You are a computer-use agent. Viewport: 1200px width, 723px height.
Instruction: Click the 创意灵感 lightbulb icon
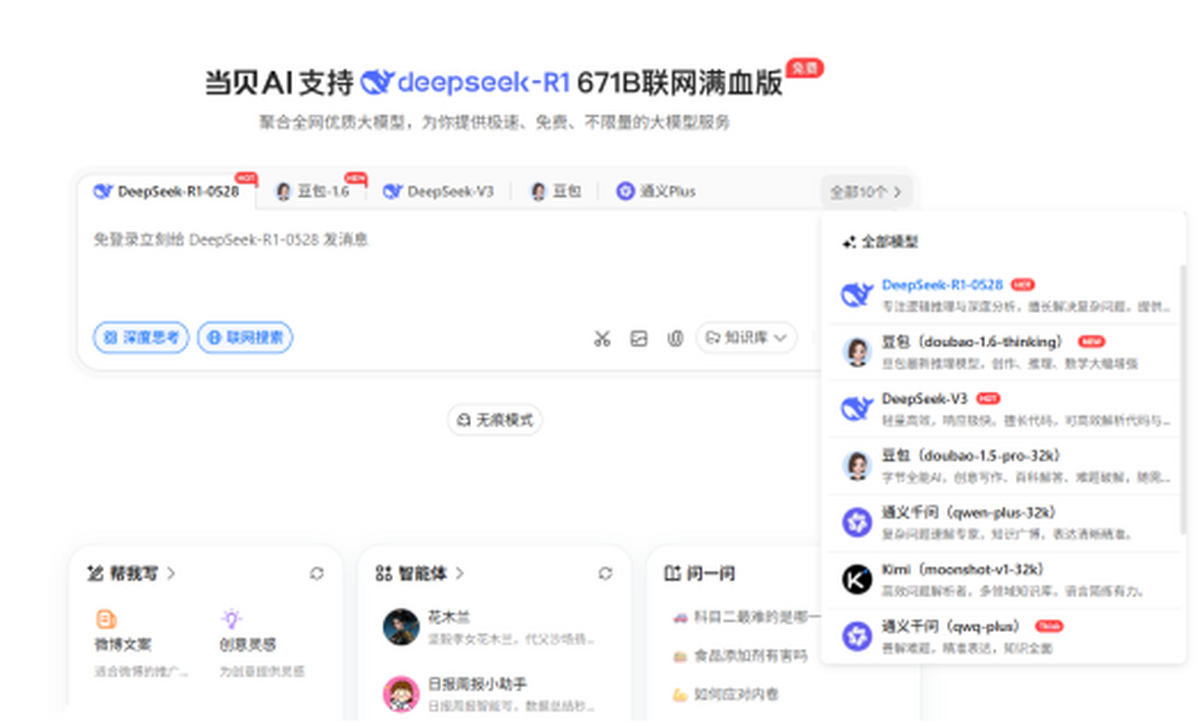[231, 619]
